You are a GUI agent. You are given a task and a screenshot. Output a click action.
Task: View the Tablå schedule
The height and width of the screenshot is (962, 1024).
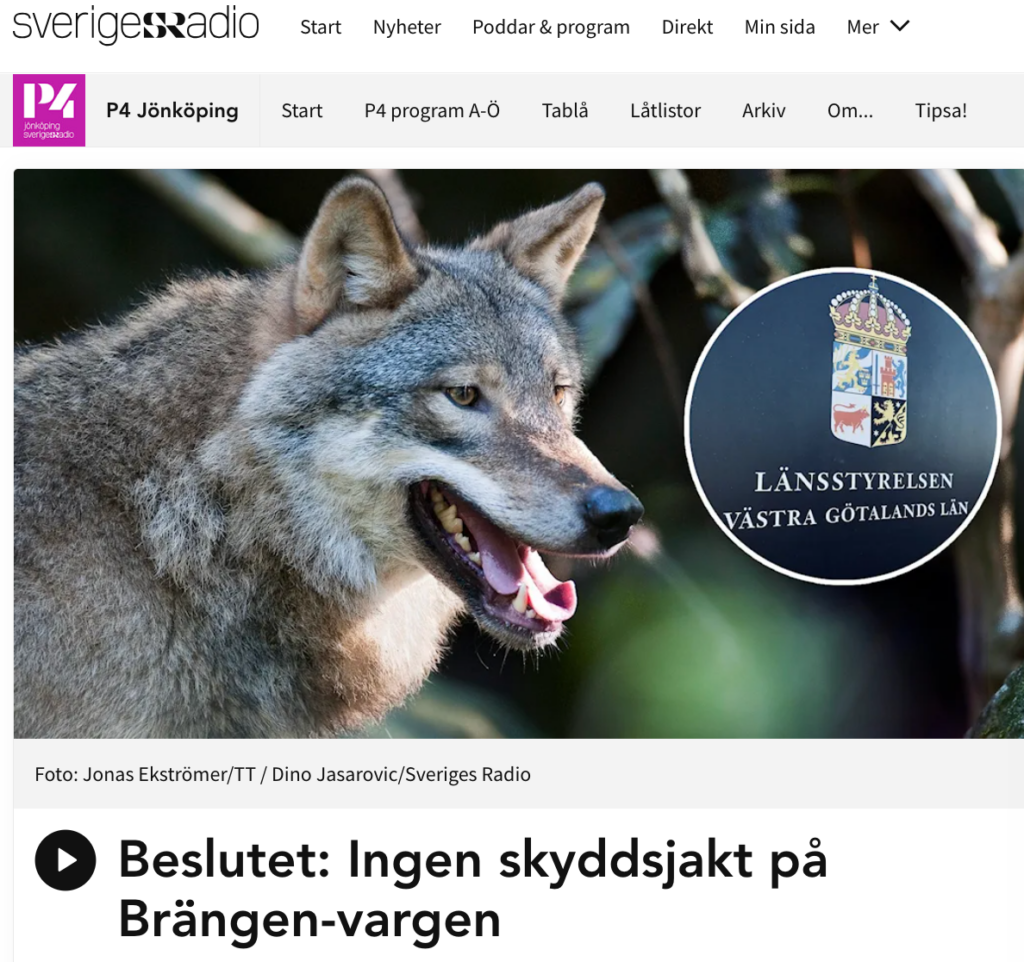coord(565,110)
